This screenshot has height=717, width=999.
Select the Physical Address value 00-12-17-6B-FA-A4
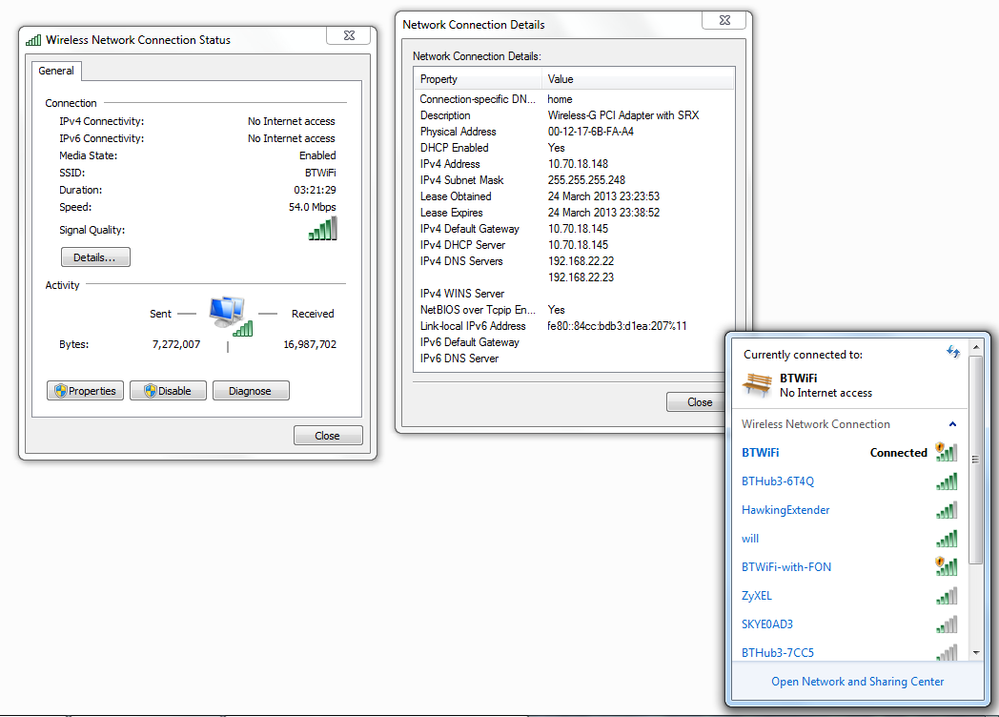[x=591, y=131]
